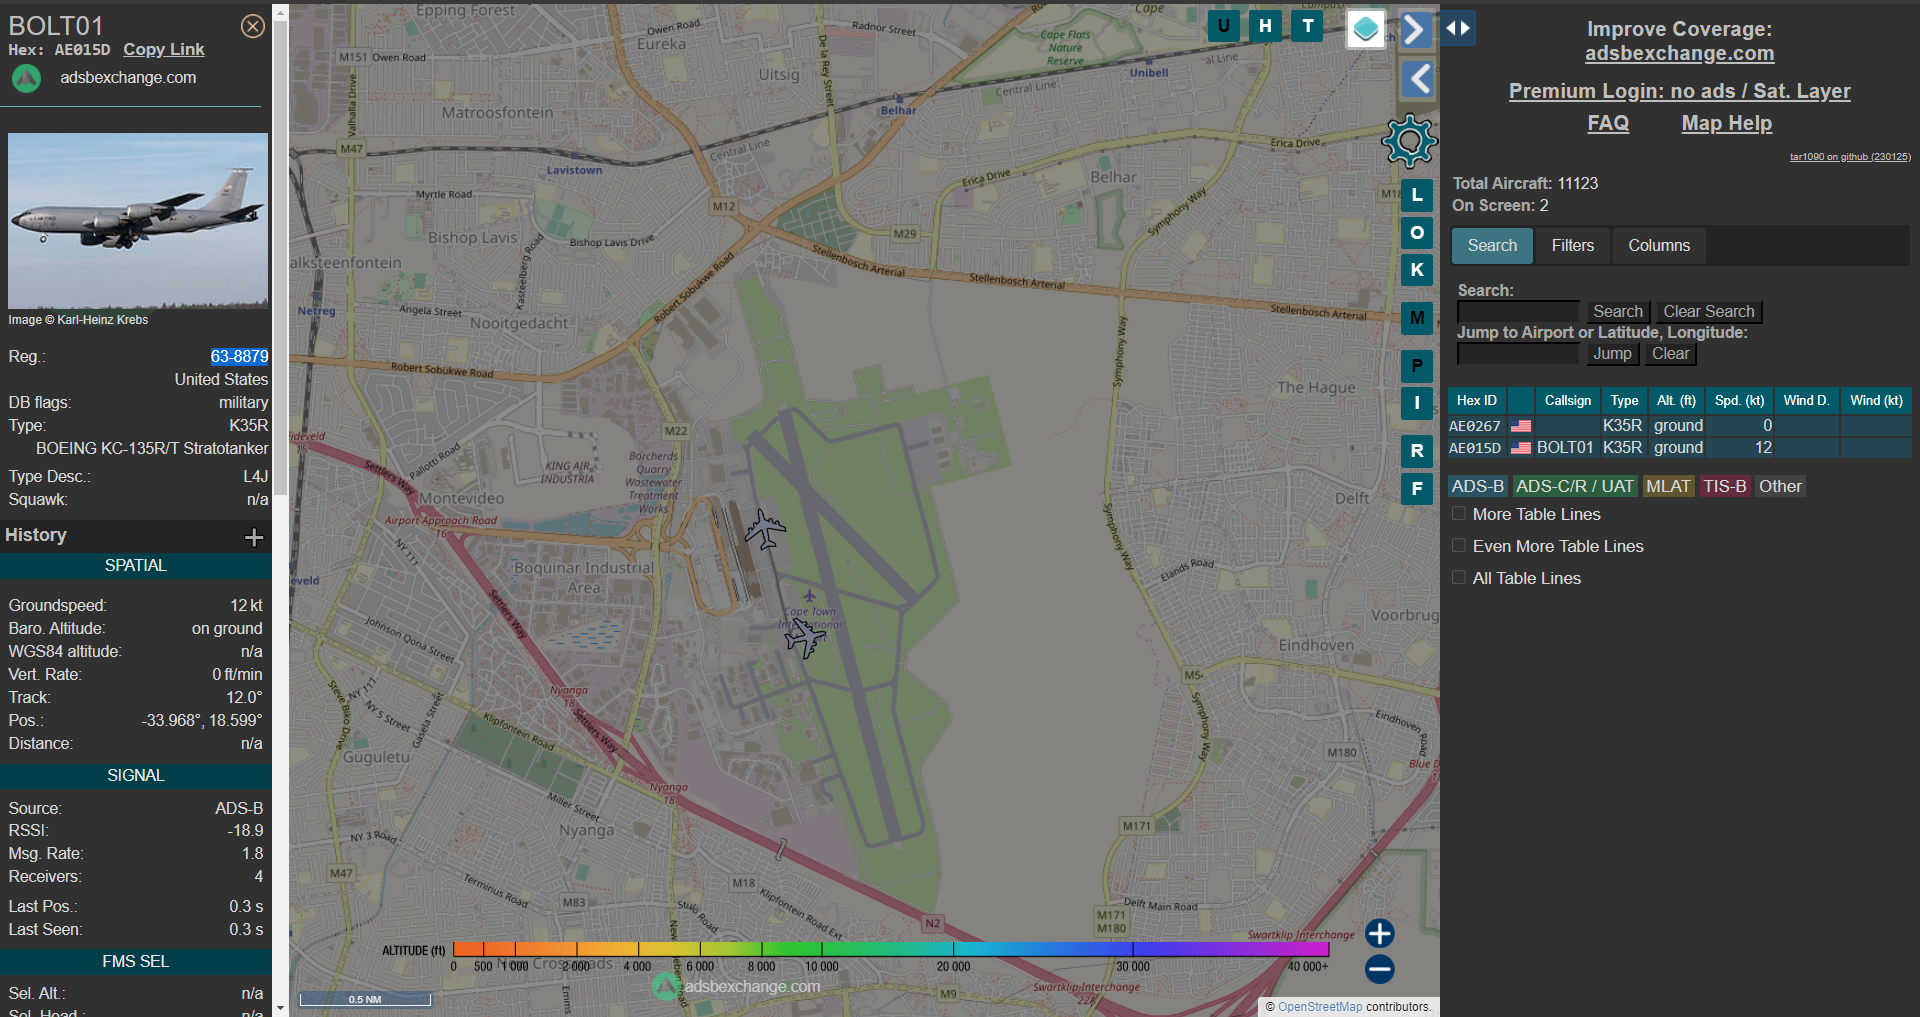The image size is (1920, 1017).
Task: Open Premium Login link
Action: (1679, 91)
